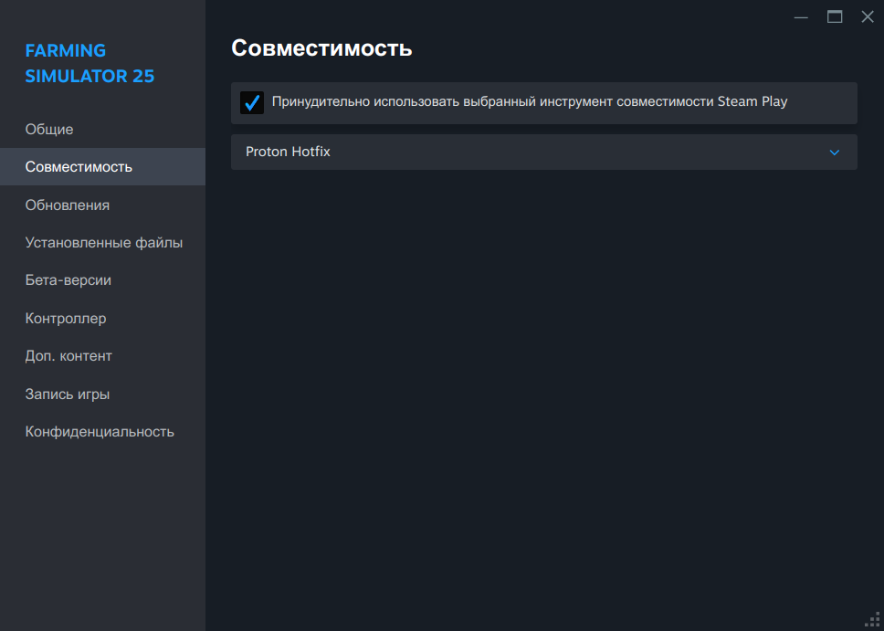Screen dimensions: 884x631
Task: Open Установленные файлы section
Action: coord(103,242)
